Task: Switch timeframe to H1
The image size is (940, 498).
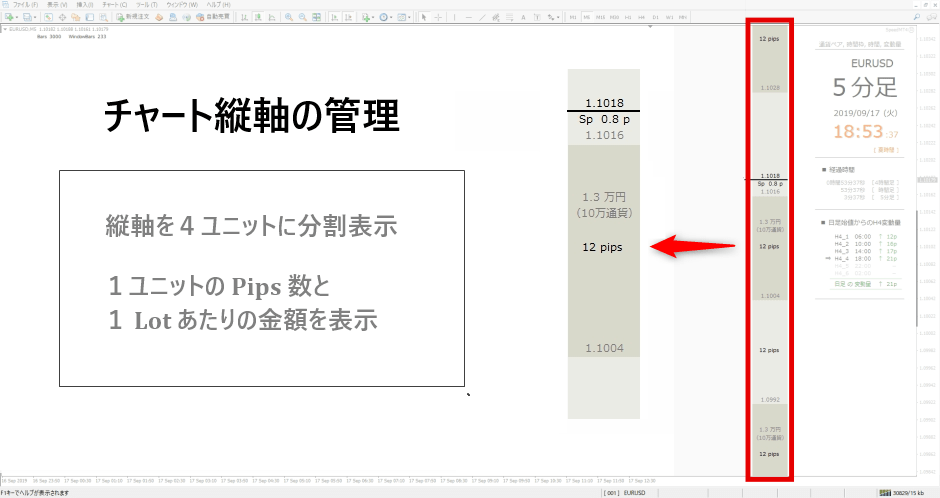Action: (x=628, y=17)
